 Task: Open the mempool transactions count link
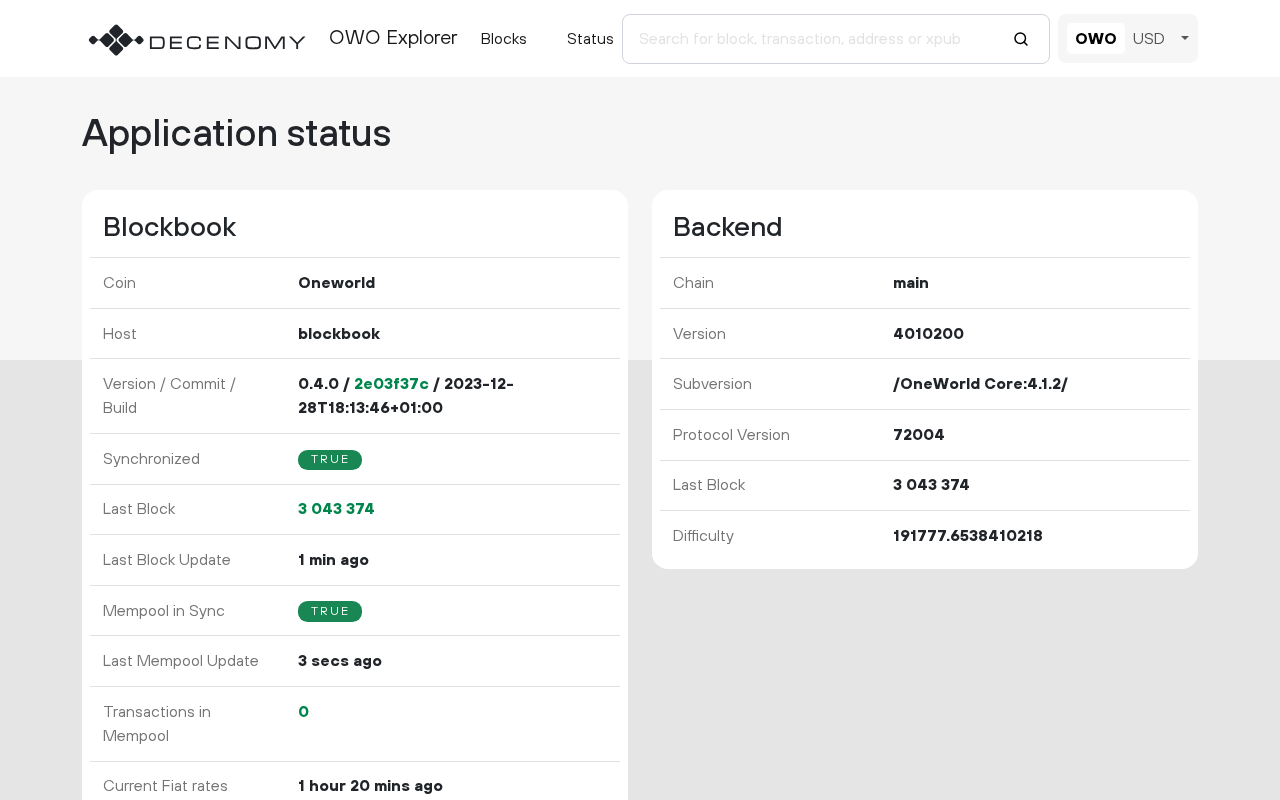(303, 712)
